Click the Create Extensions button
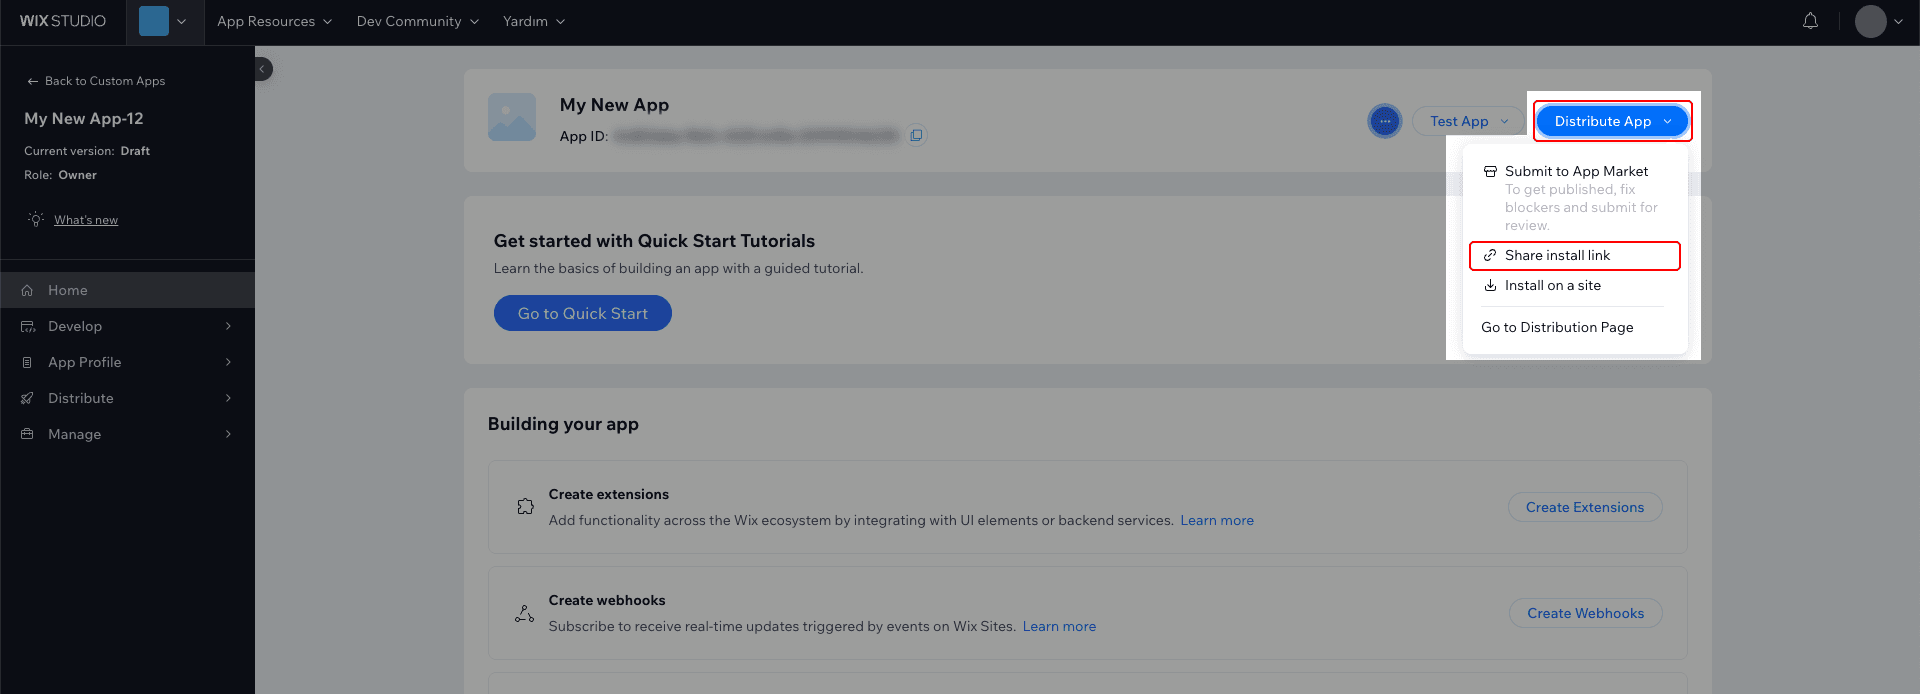The image size is (1920, 694). click(1585, 507)
